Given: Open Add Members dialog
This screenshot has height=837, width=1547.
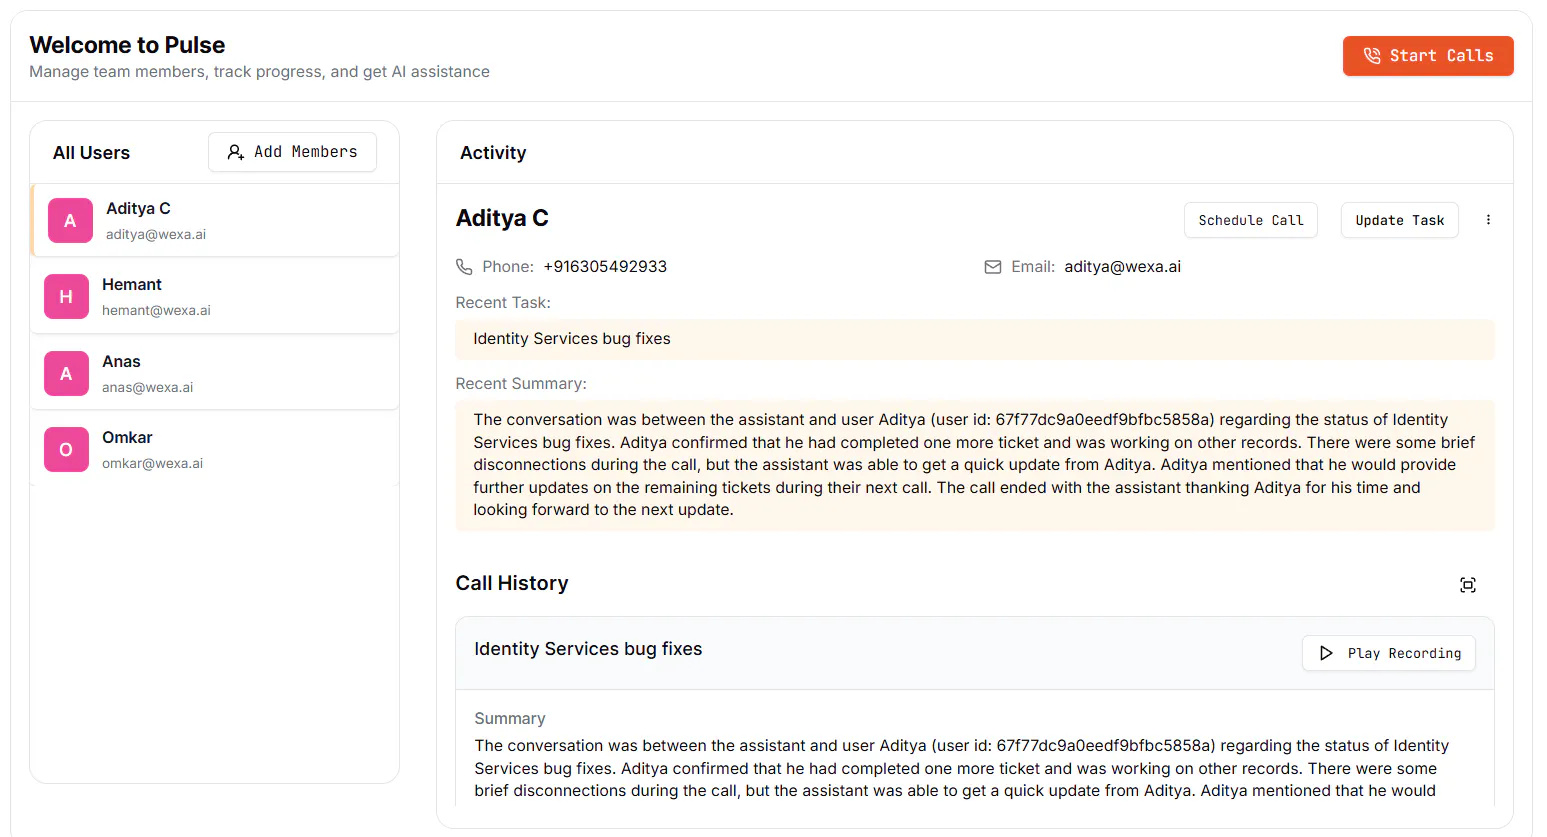Looking at the screenshot, I should click(292, 152).
